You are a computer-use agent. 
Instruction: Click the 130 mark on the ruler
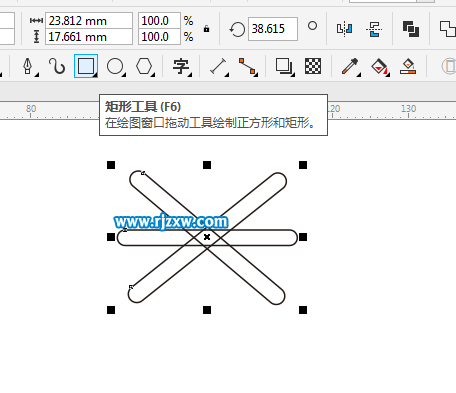point(408,109)
